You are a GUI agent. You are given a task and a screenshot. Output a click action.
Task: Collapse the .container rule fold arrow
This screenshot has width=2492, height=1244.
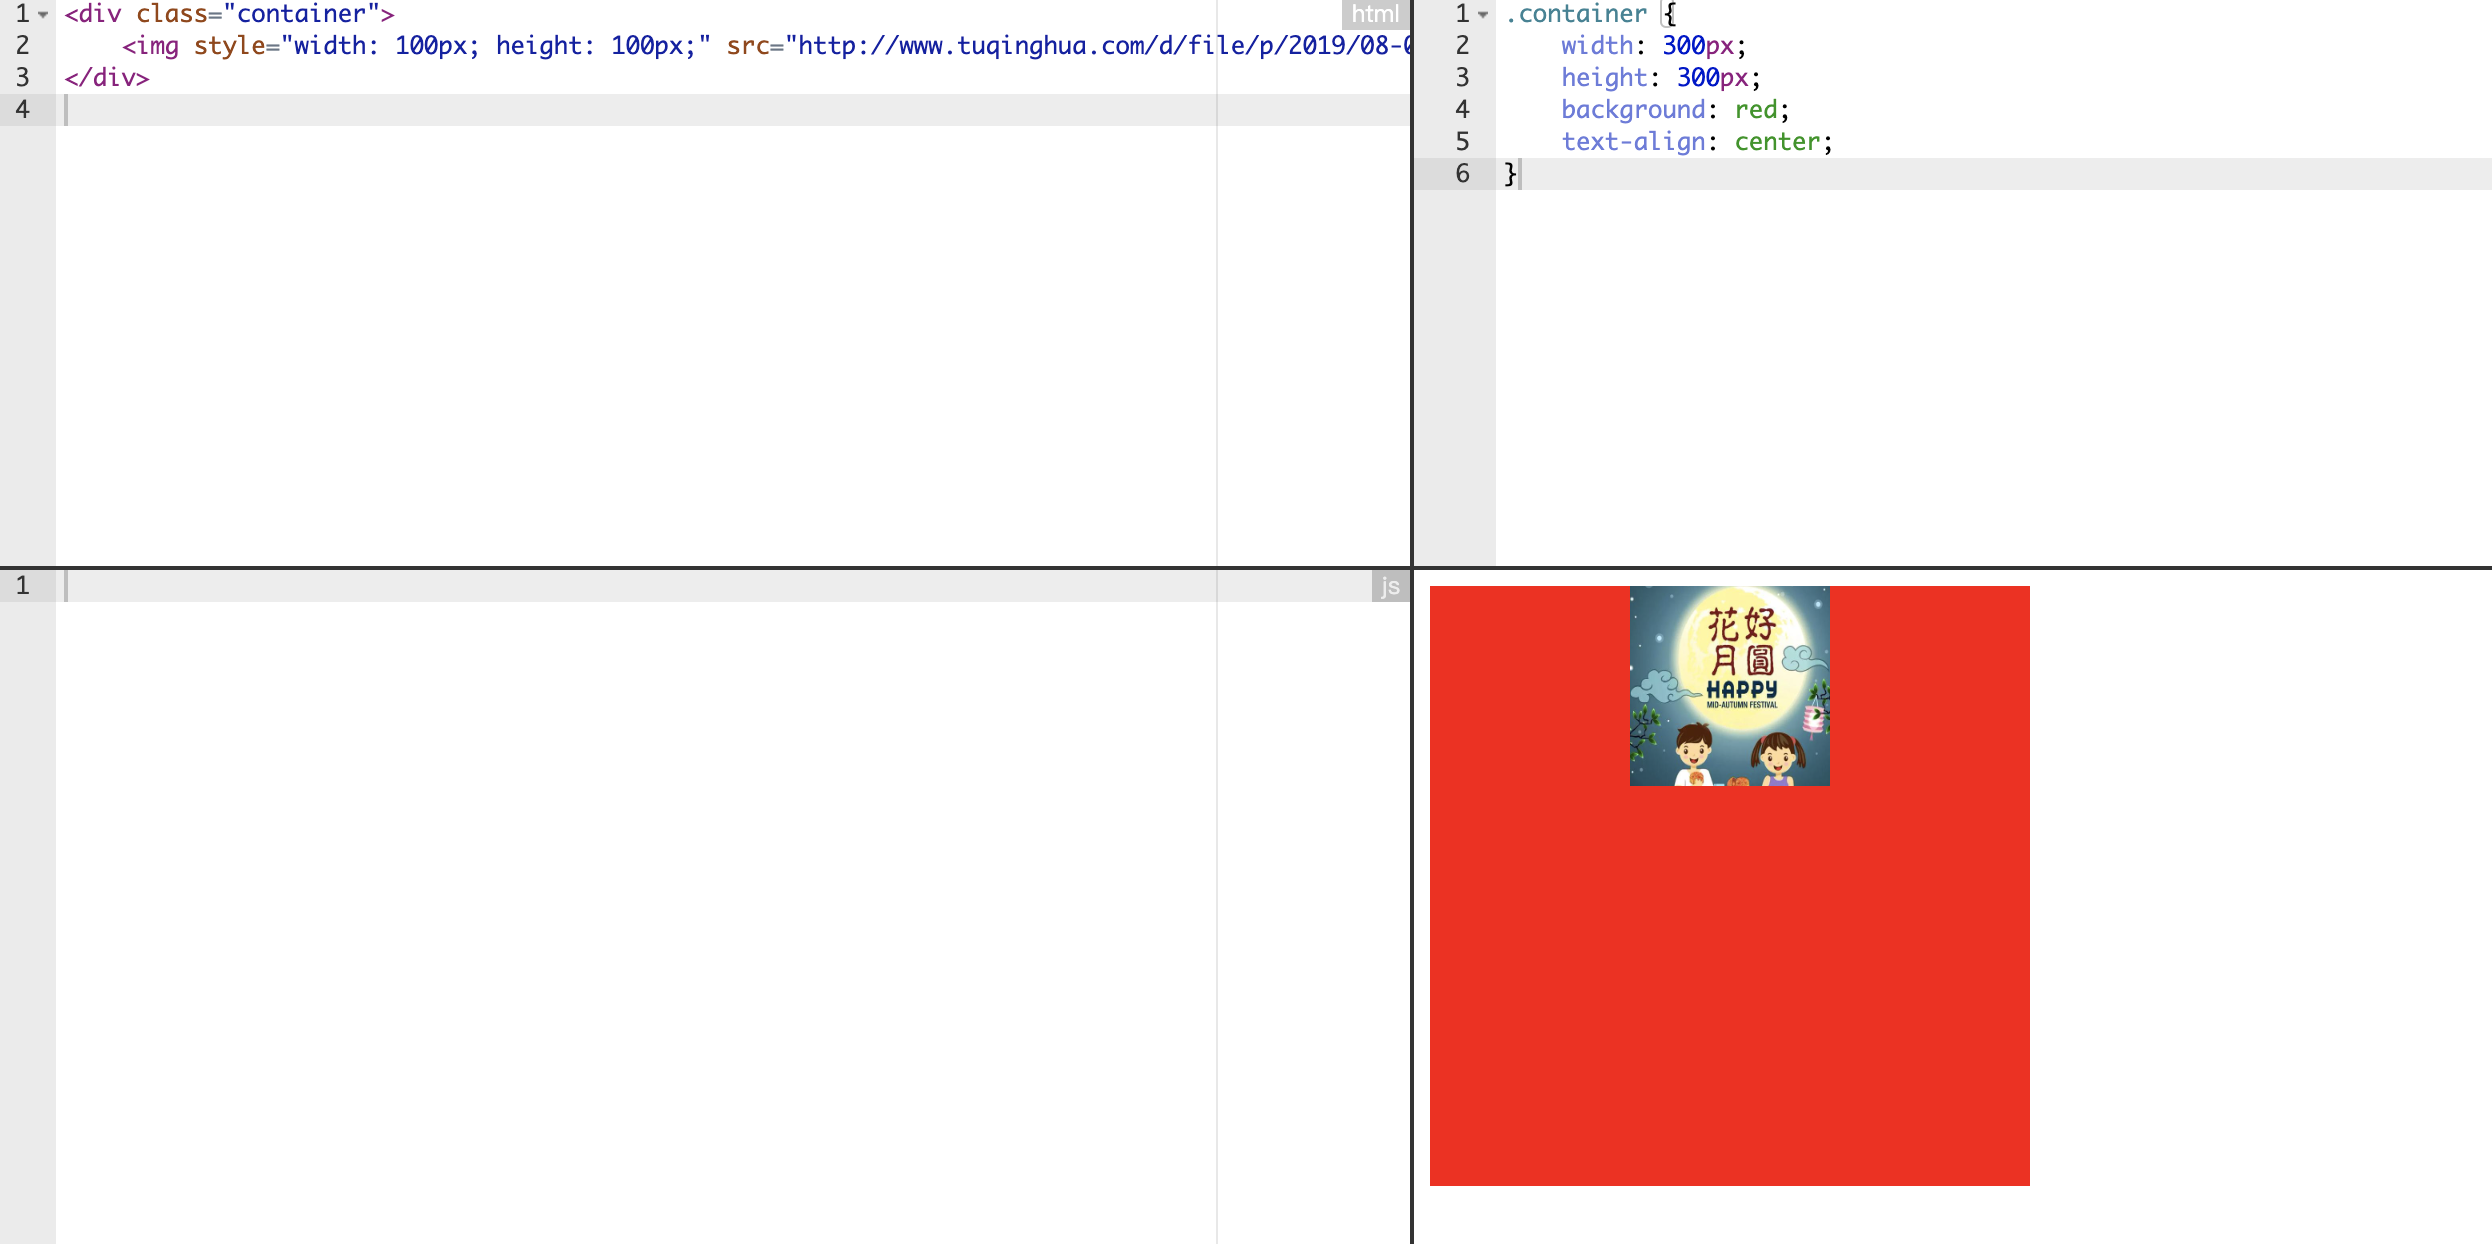tap(1483, 14)
